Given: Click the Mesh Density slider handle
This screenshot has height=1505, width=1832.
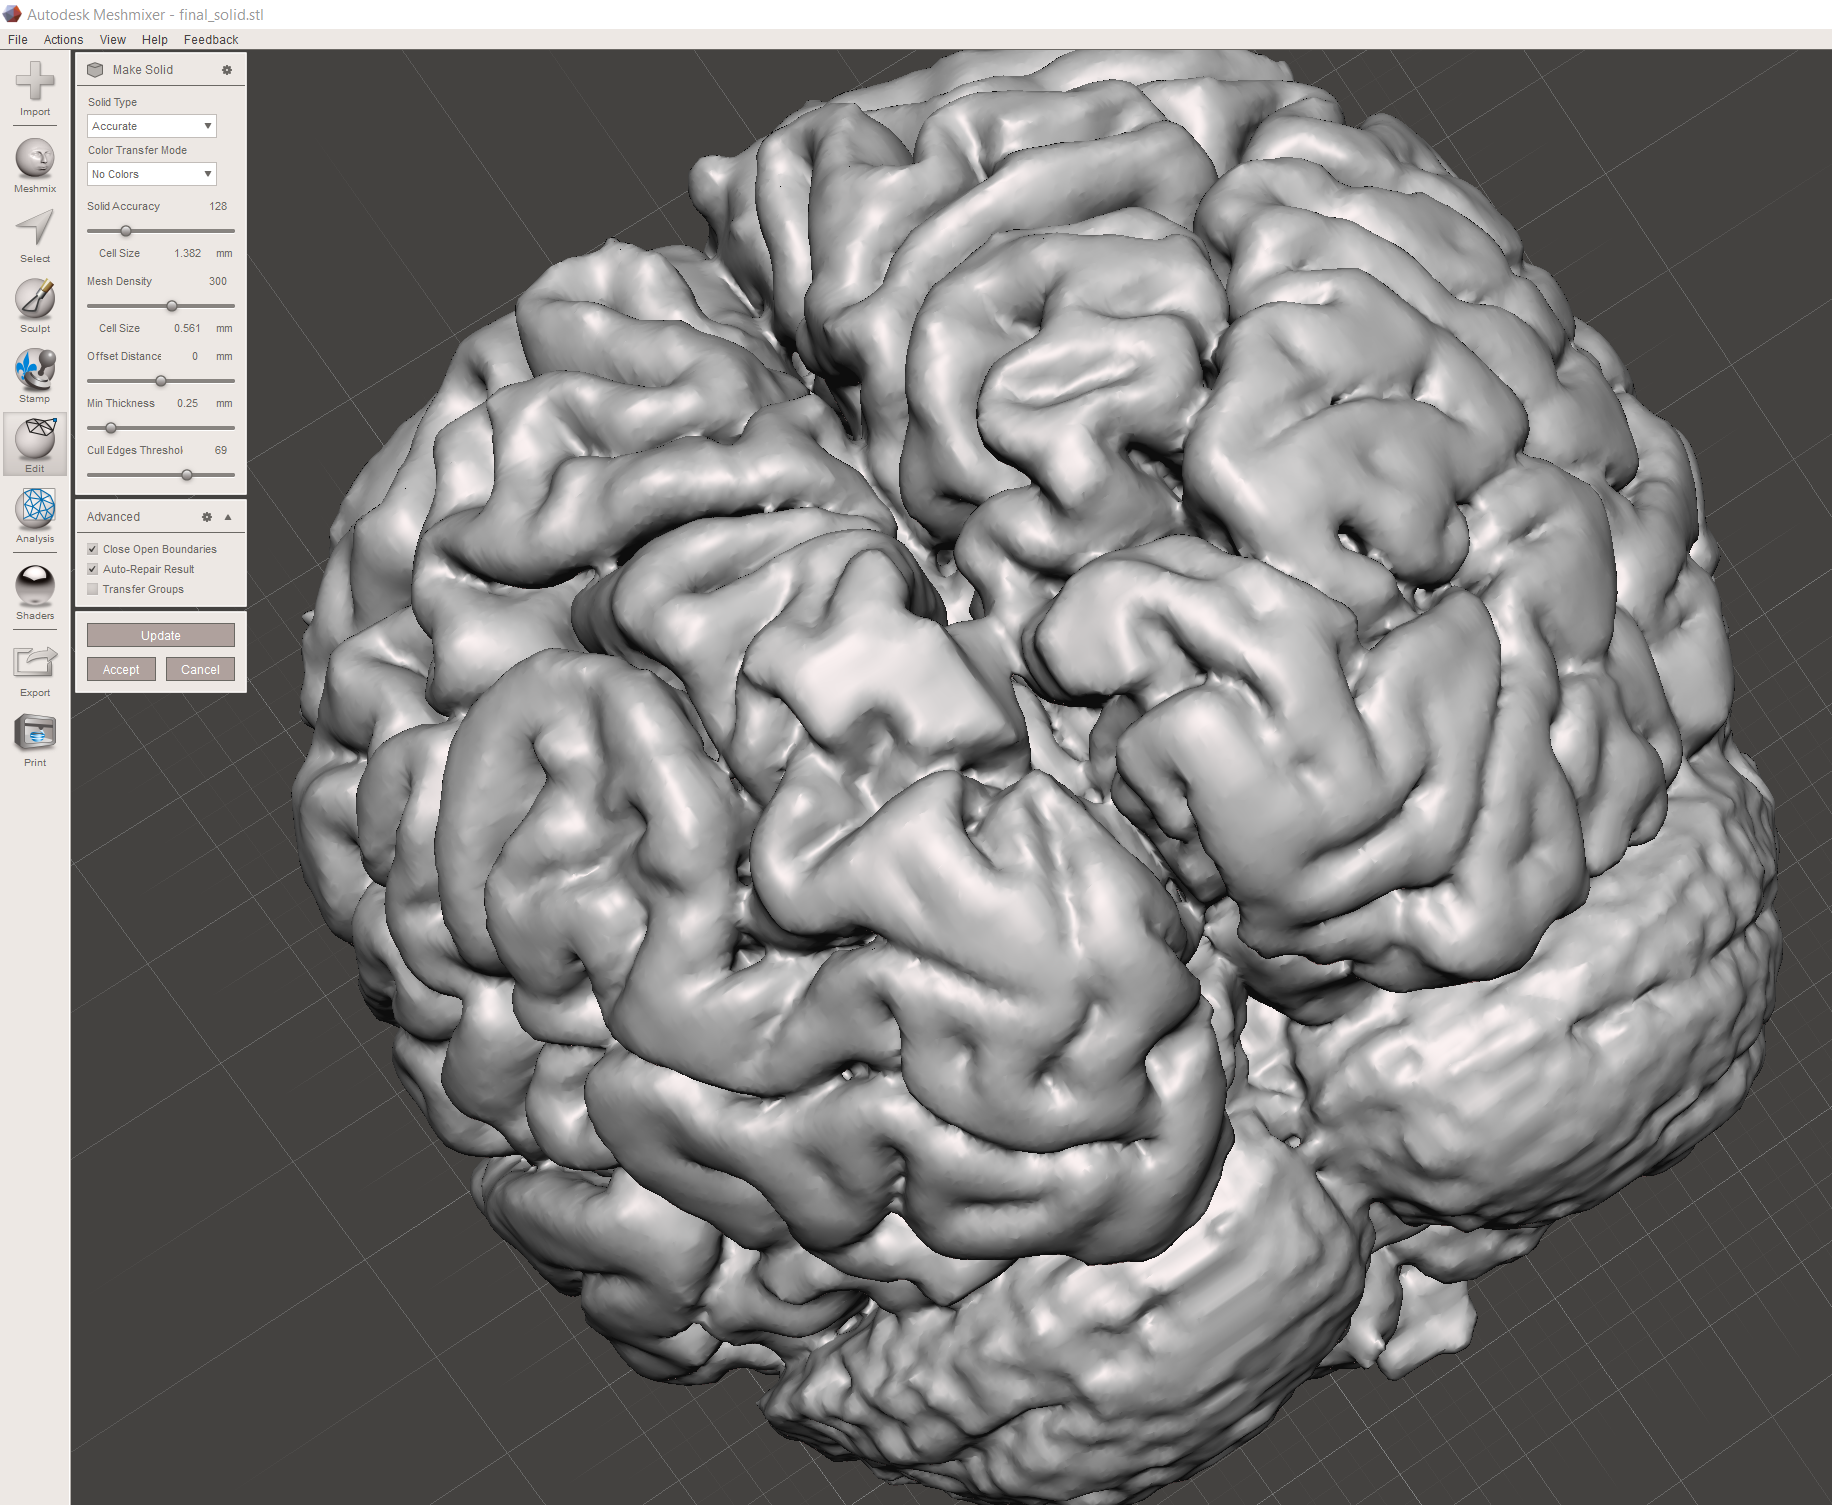Looking at the screenshot, I should coord(172,306).
